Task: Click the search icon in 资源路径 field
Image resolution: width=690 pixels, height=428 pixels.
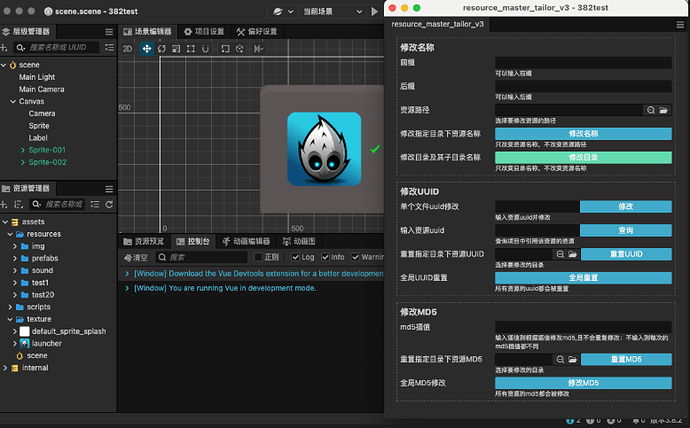Action: click(651, 110)
